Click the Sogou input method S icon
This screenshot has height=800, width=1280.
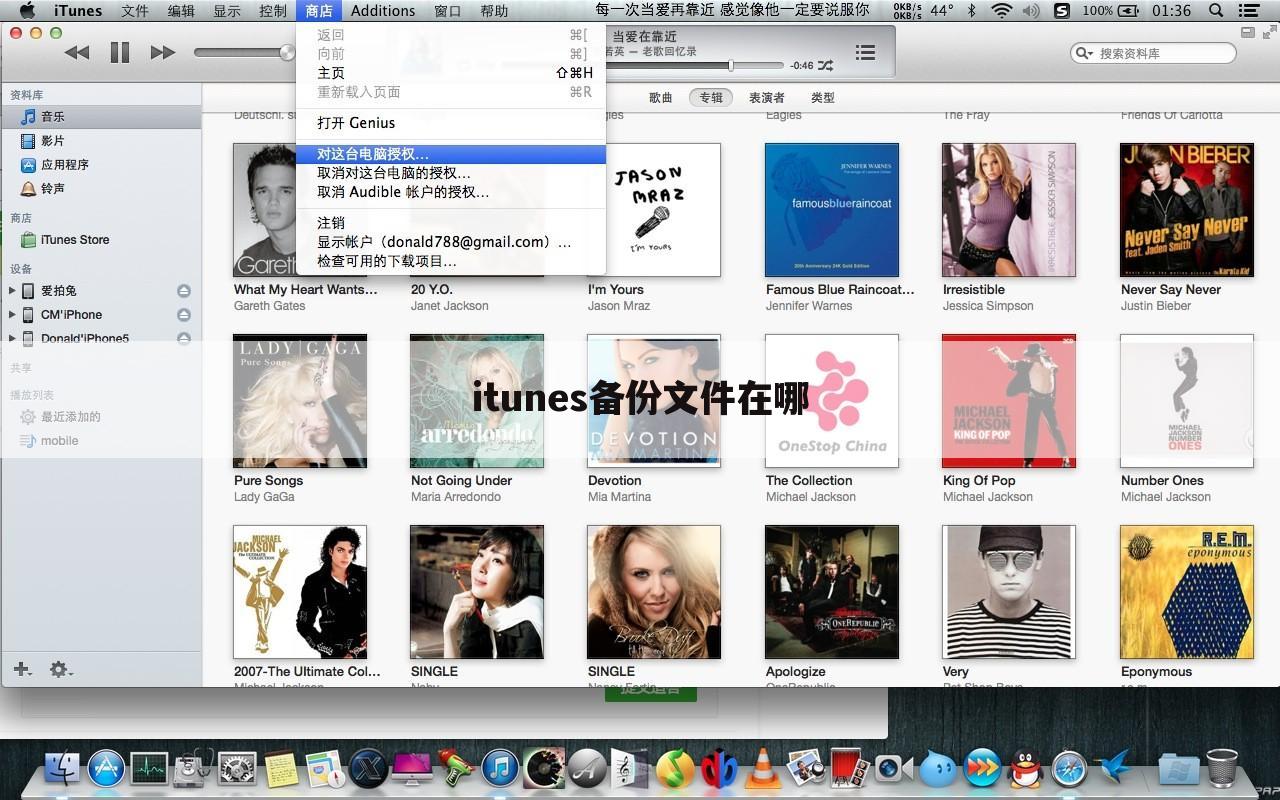1062,10
